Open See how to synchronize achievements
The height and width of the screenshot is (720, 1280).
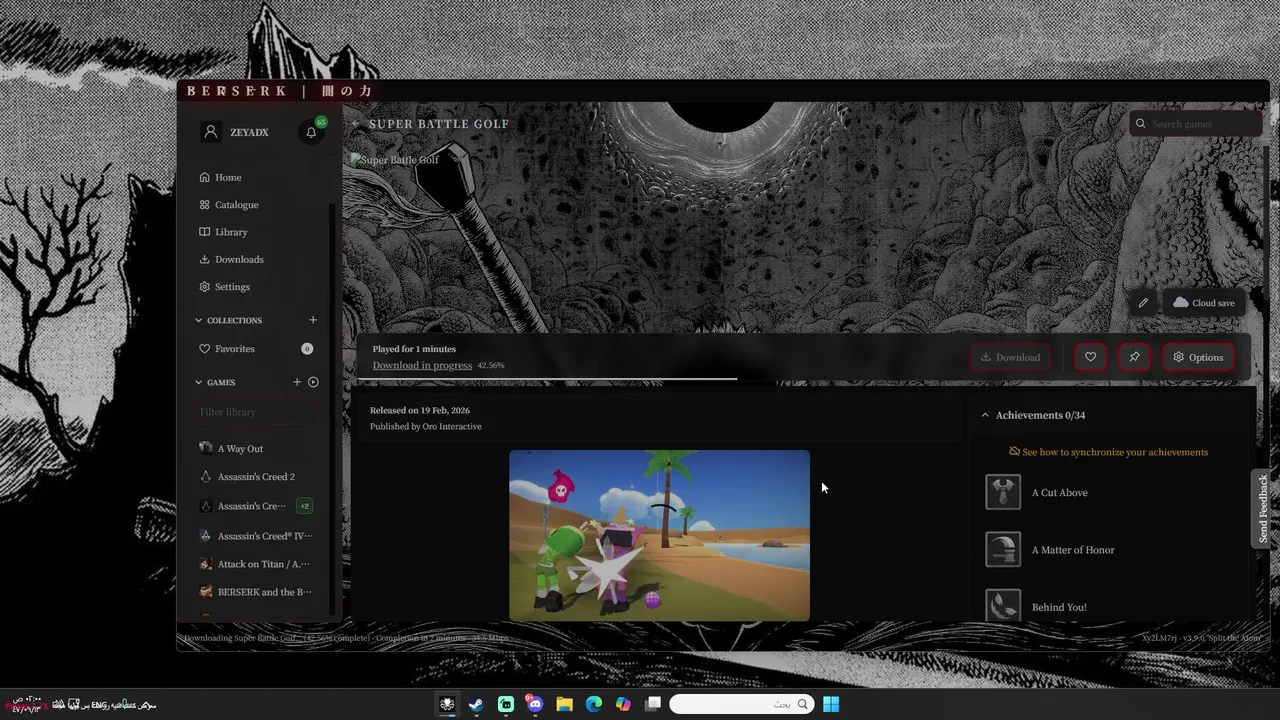coord(1108,452)
